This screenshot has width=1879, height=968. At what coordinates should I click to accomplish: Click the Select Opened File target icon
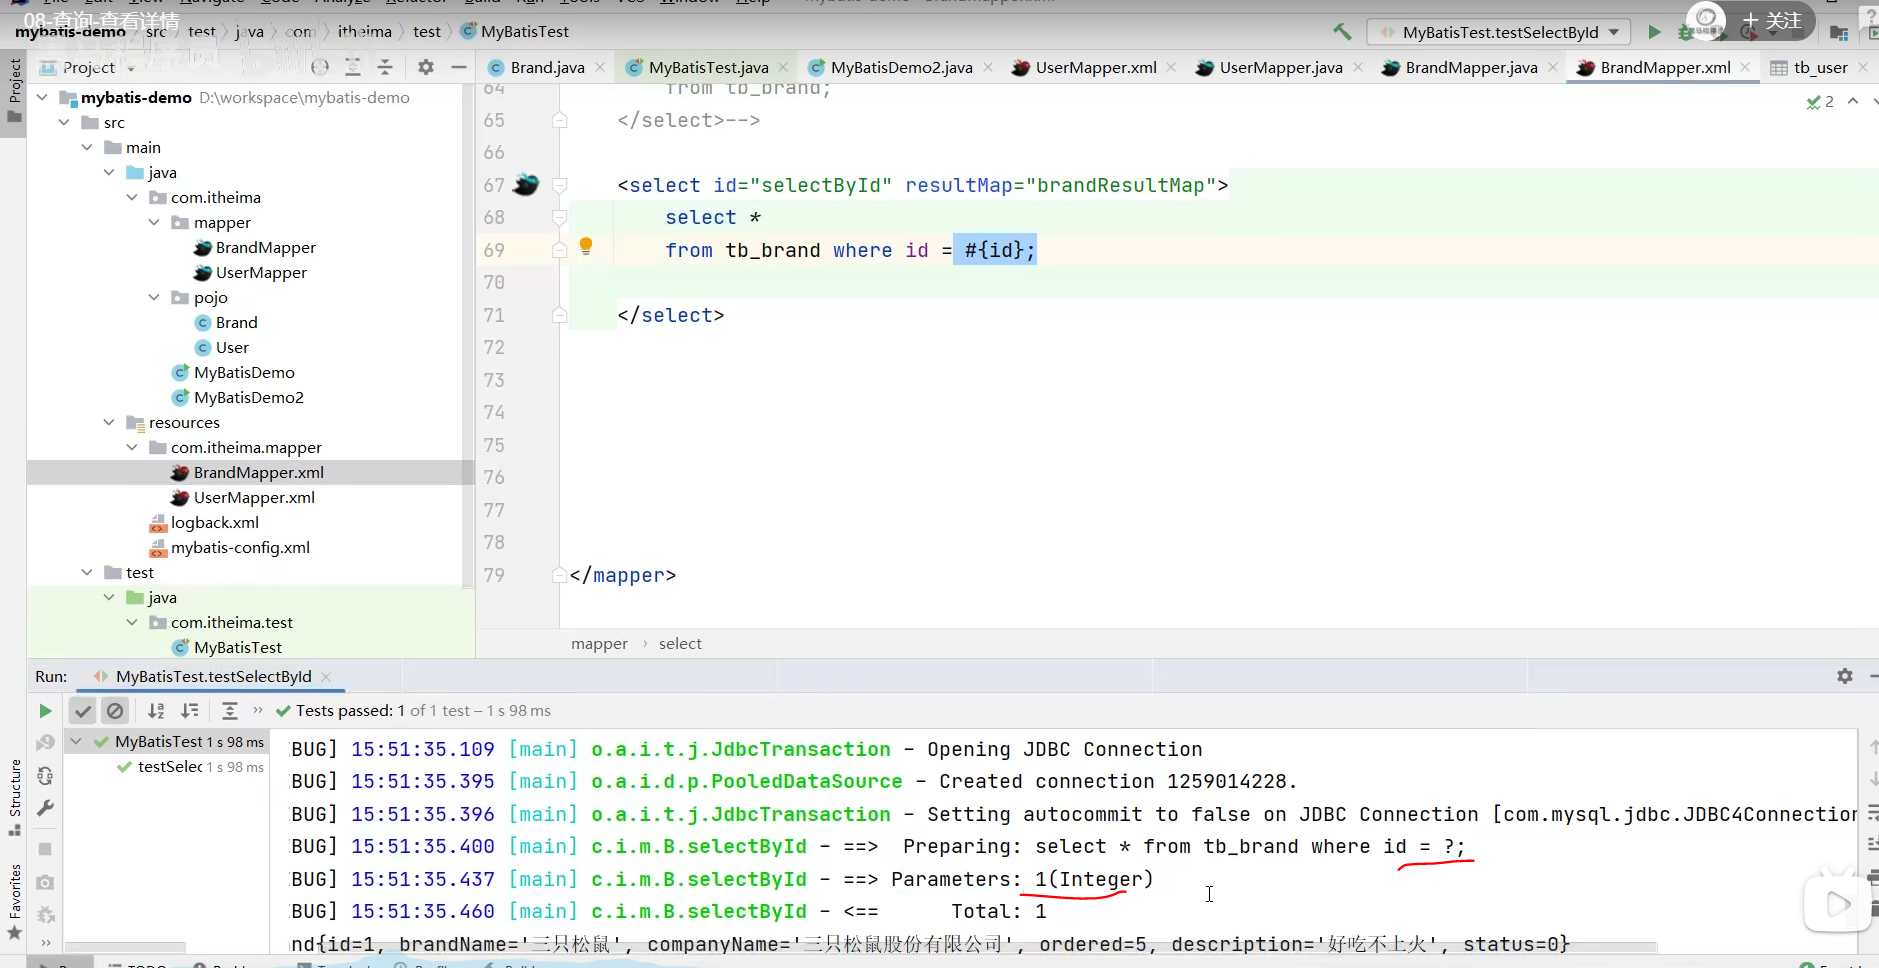click(x=320, y=67)
